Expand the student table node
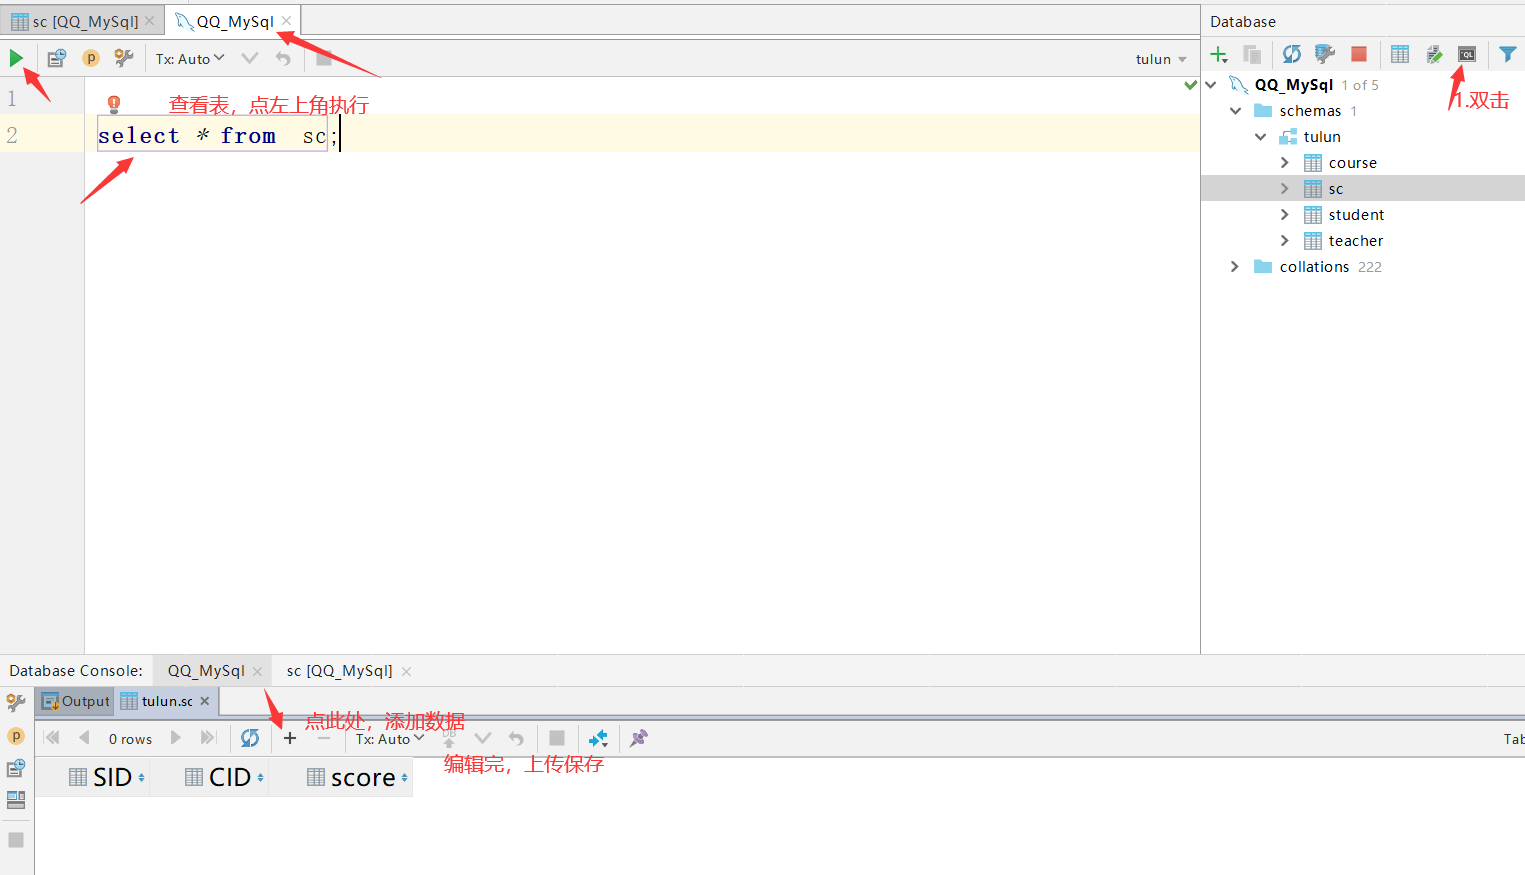Image resolution: width=1525 pixels, height=875 pixels. coord(1286,214)
